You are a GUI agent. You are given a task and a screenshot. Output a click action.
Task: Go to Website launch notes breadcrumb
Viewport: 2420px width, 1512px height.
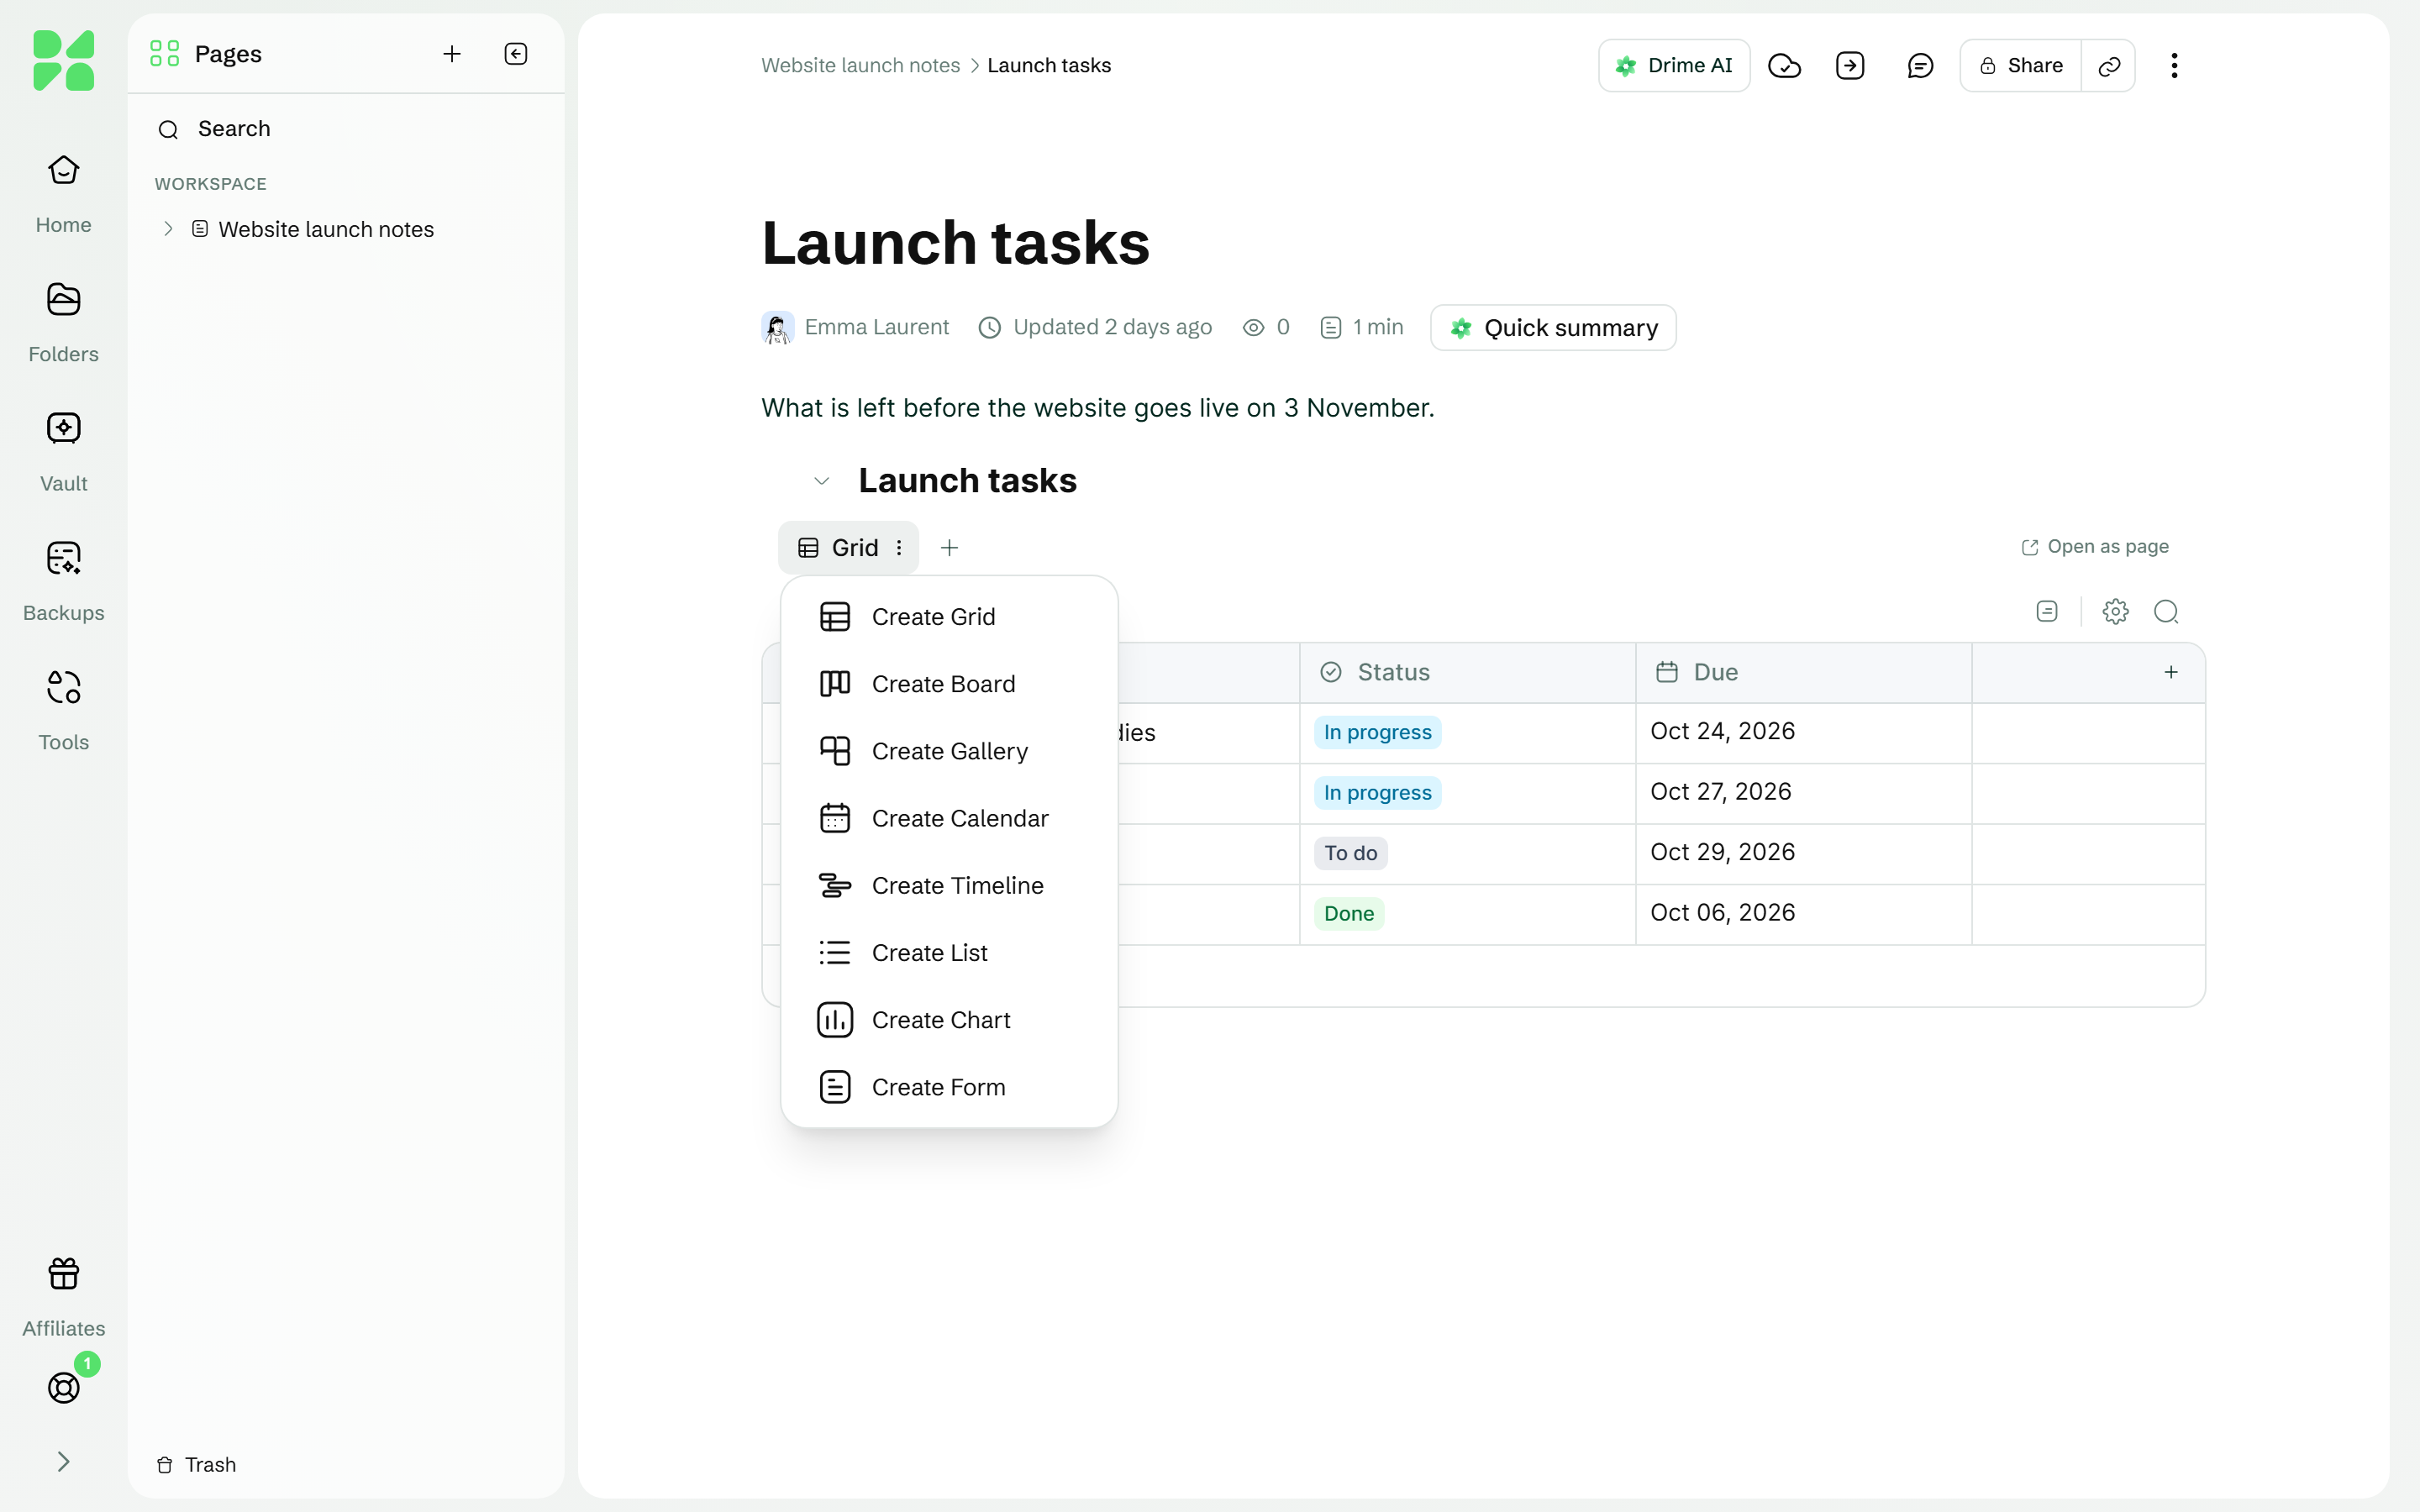point(860,66)
